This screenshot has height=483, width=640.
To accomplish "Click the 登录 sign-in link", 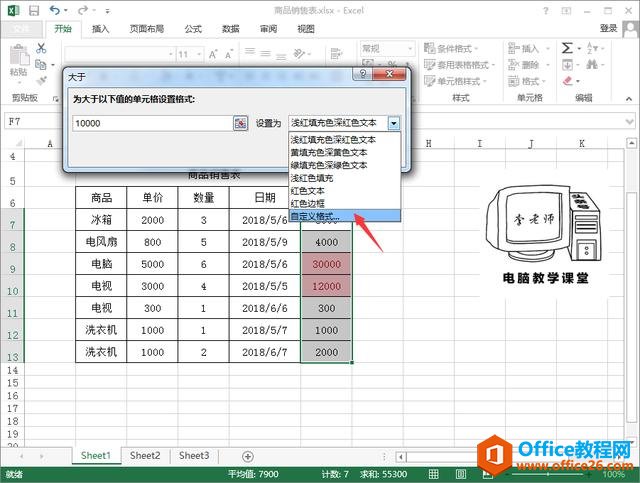I will point(609,28).
